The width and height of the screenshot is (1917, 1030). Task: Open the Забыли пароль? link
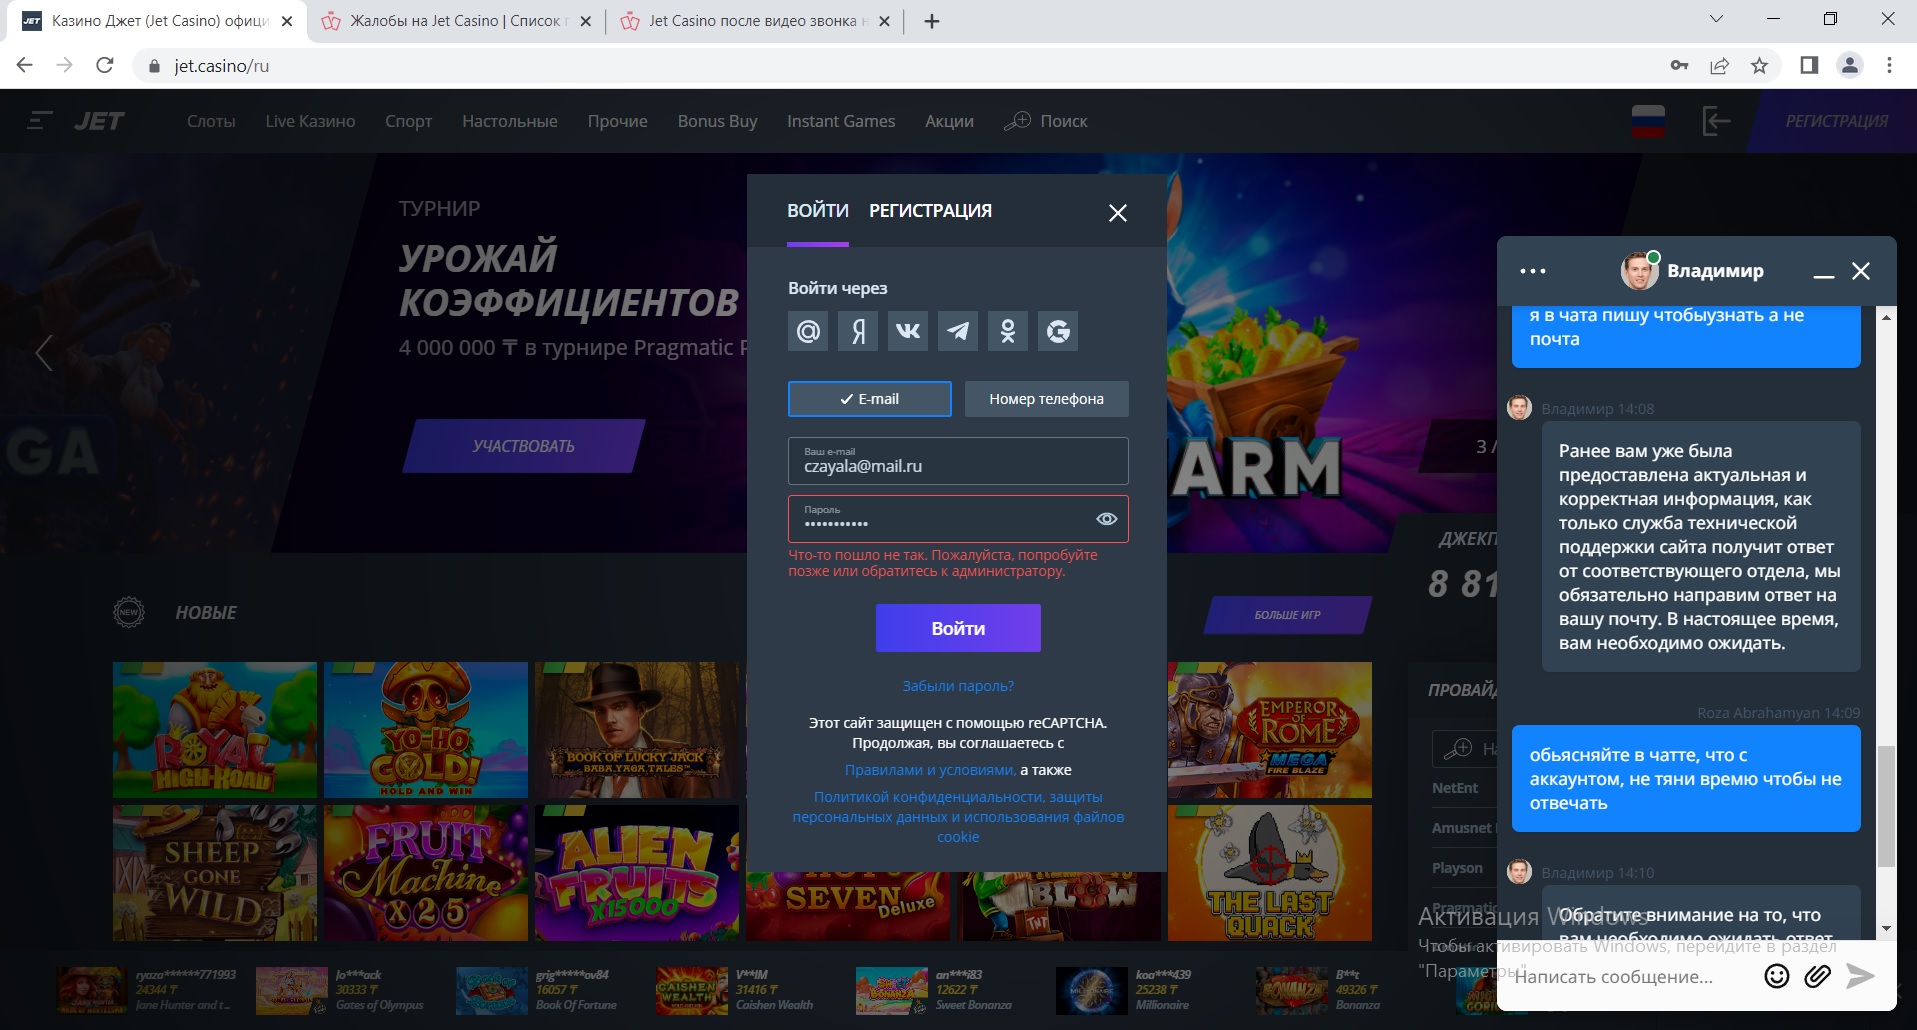point(958,686)
